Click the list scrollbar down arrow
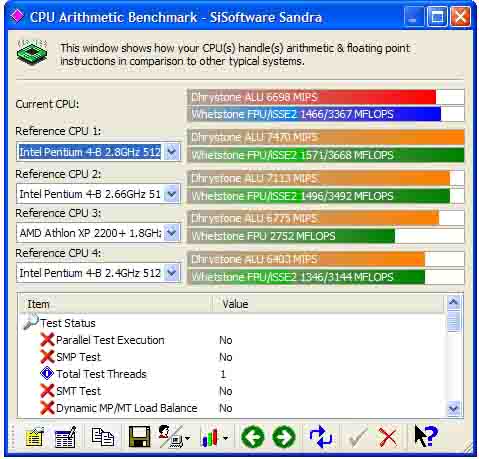This screenshot has height=459, width=479. (454, 408)
